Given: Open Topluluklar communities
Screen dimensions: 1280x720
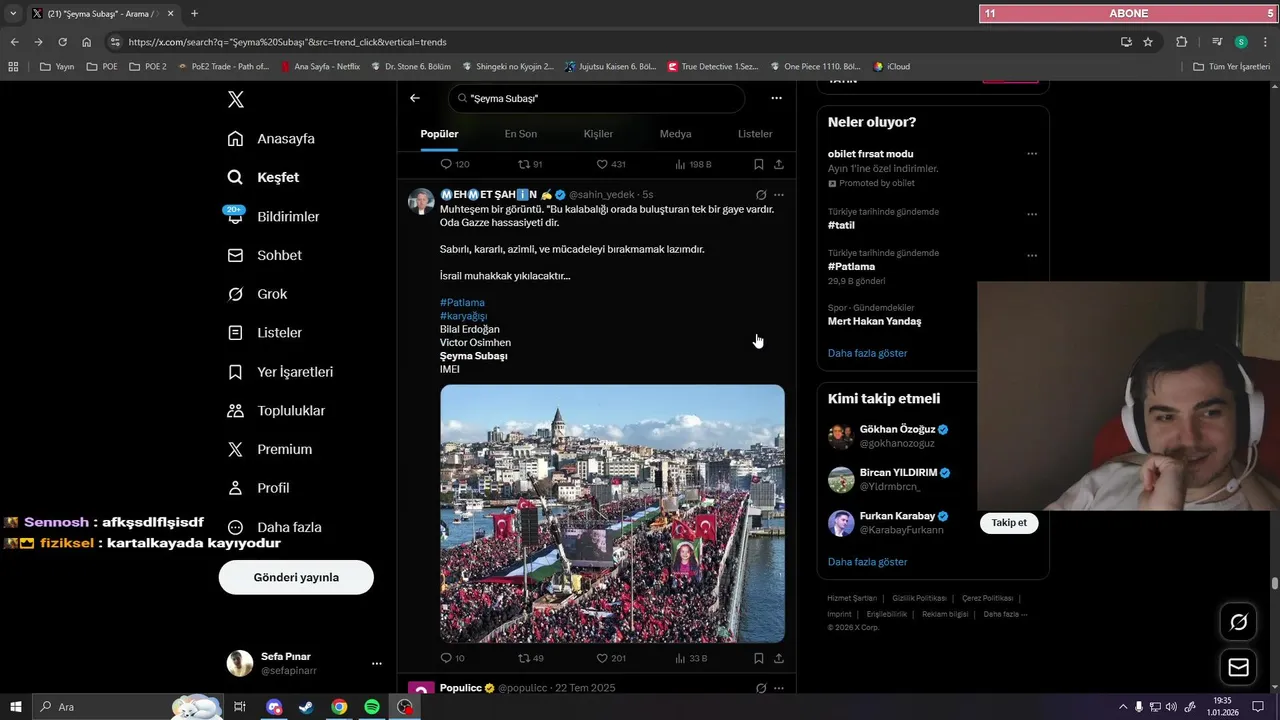Looking at the screenshot, I should coord(276,411).
